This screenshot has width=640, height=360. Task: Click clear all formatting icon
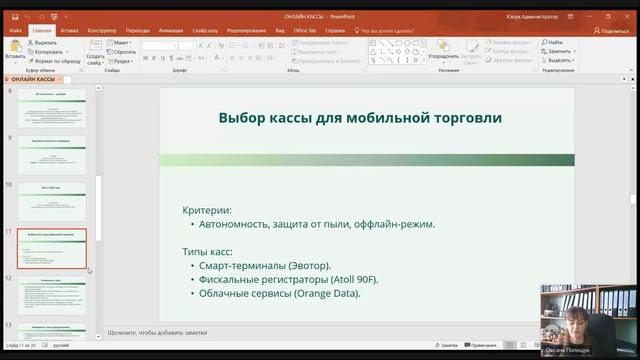(x=221, y=46)
